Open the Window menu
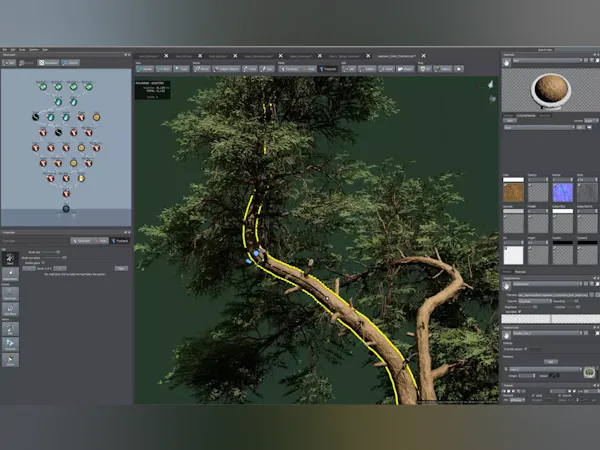This screenshot has height=450, width=600. (34, 50)
